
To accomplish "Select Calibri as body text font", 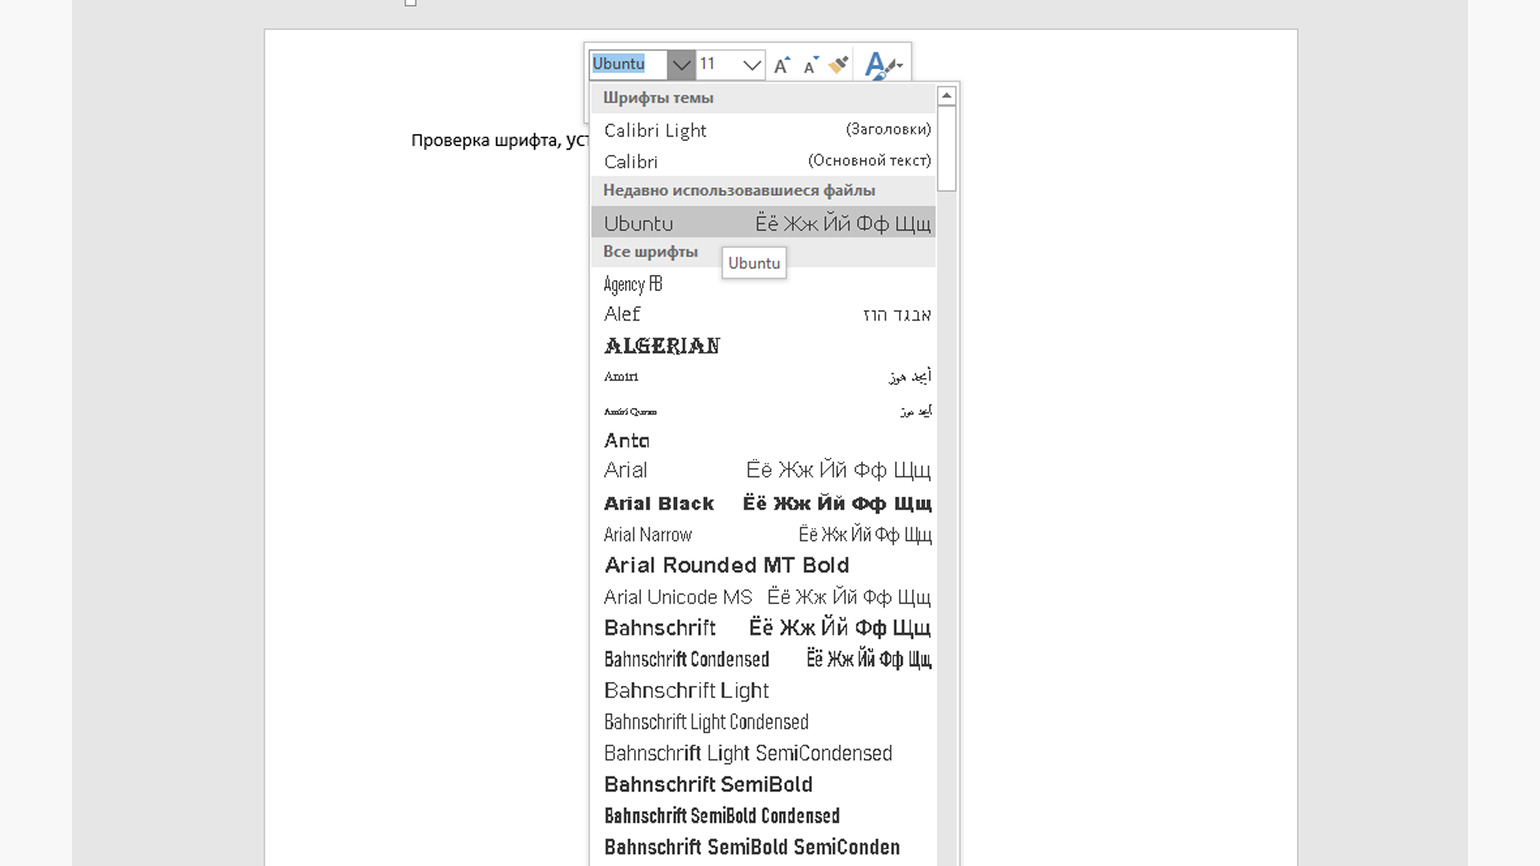I will 631,161.
